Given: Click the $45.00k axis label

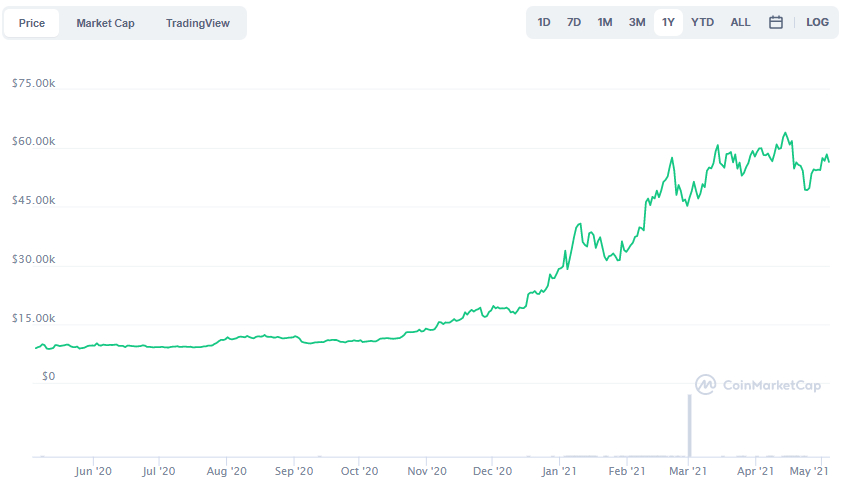Looking at the screenshot, I should [x=33, y=200].
